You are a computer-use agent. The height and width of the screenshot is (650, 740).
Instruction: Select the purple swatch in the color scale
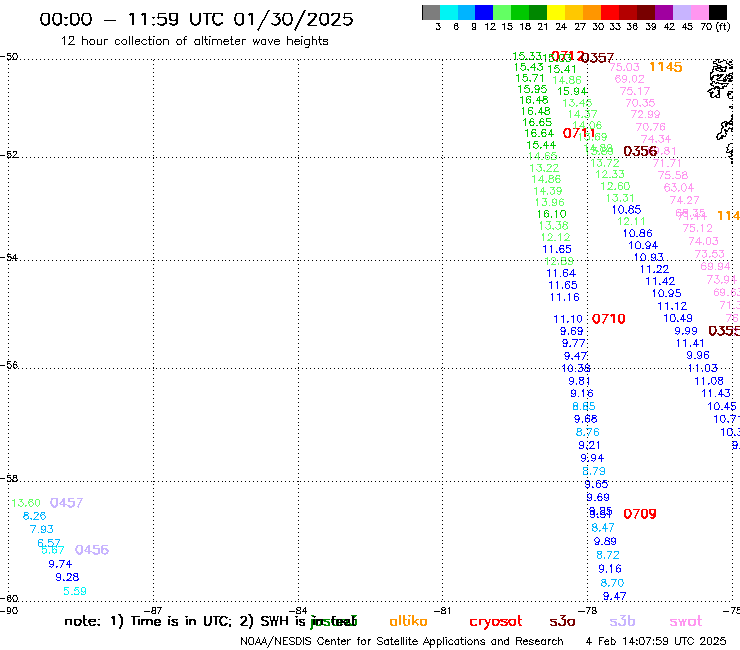[x=664, y=12]
